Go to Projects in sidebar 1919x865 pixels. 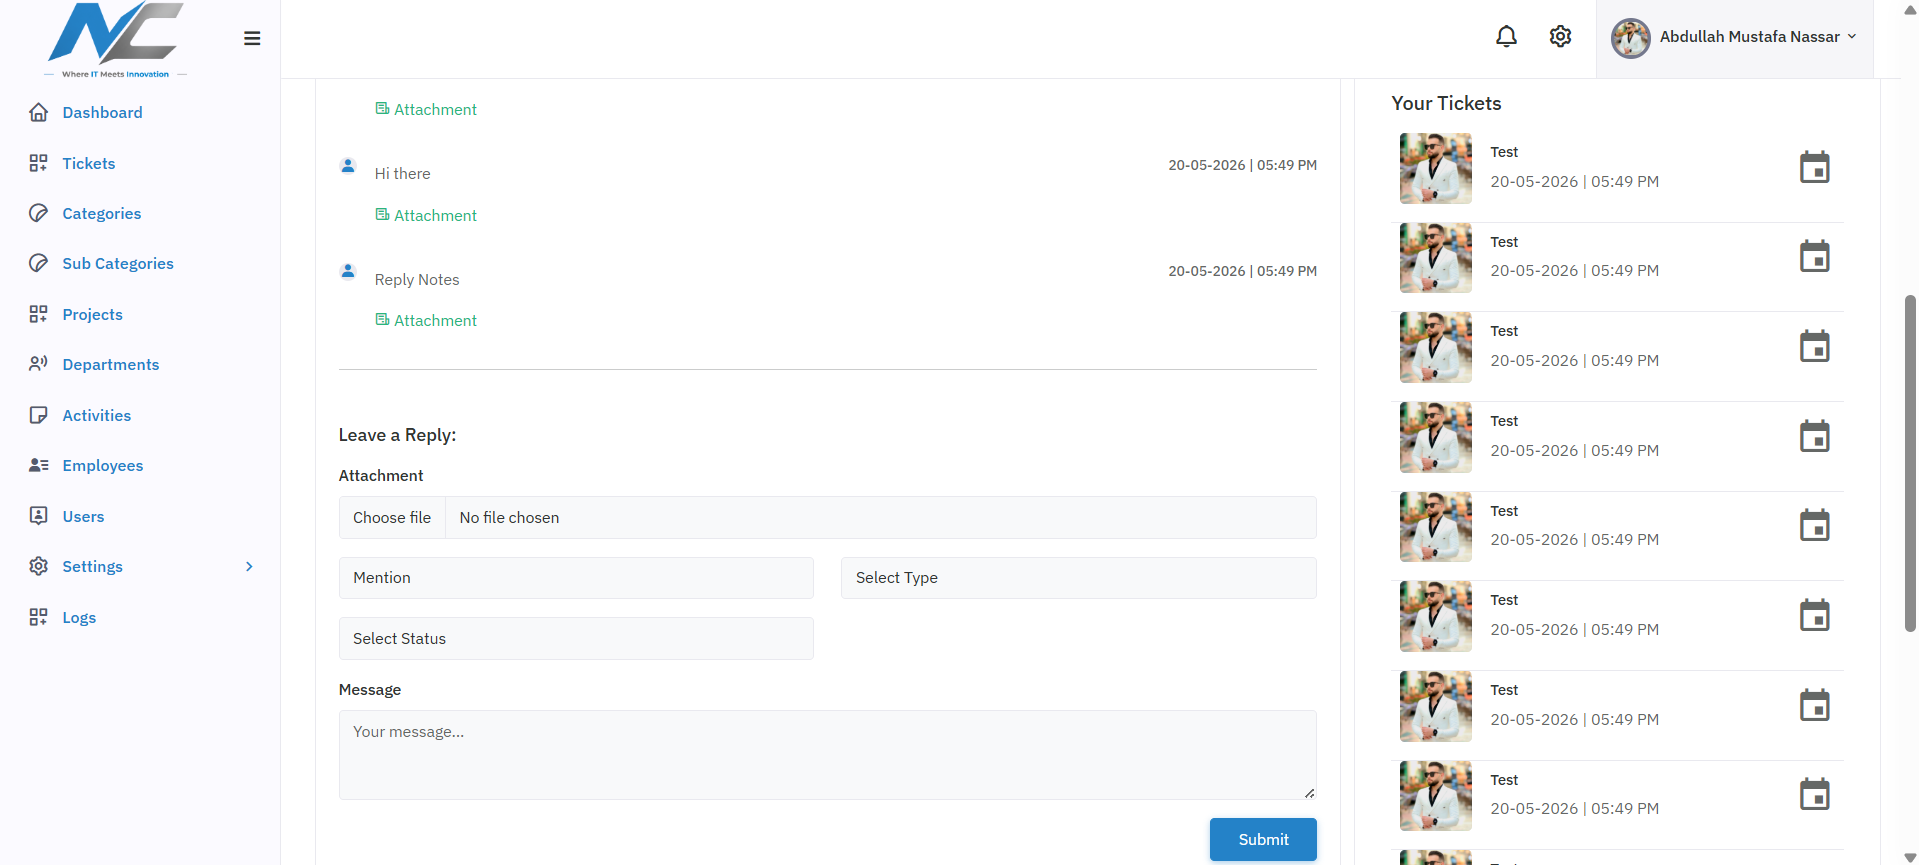pos(92,314)
